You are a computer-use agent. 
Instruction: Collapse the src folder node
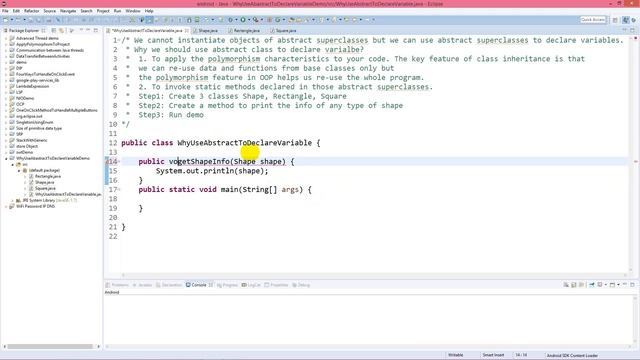[13, 164]
